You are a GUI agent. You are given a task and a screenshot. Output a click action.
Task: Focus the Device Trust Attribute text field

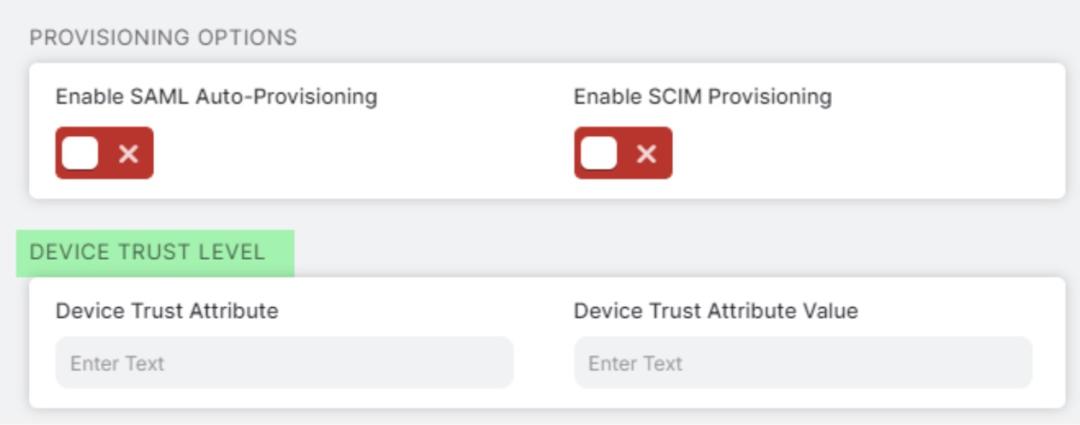click(284, 363)
